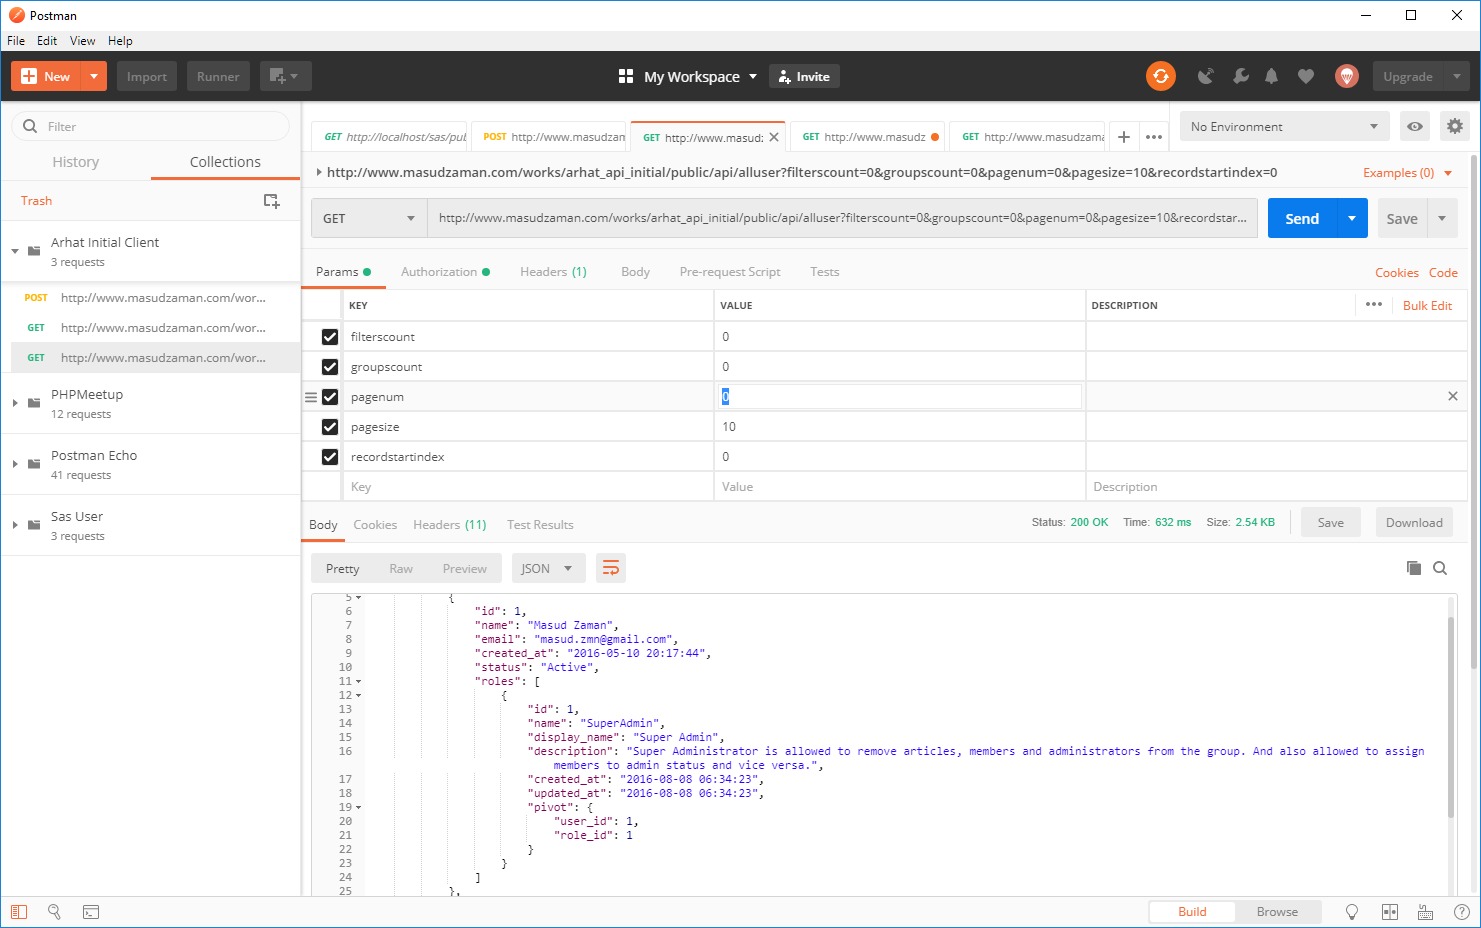Uncheck the pagesize parameter checkbox
Screen dimensions: 1481x928
coord(330,427)
